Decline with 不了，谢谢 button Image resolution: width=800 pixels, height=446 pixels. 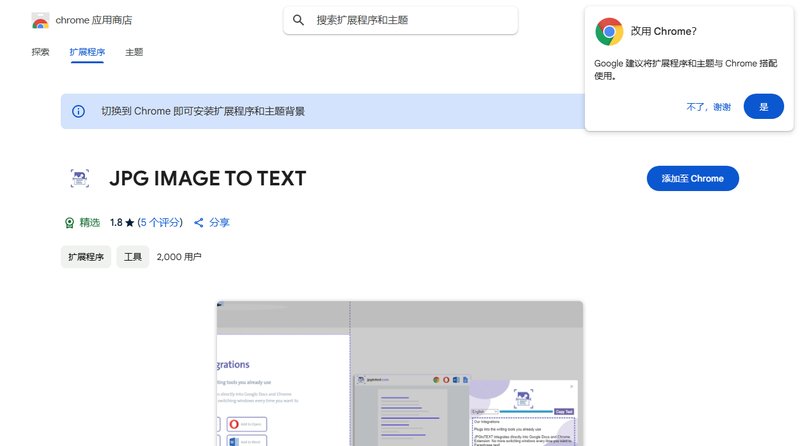(x=709, y=107)
